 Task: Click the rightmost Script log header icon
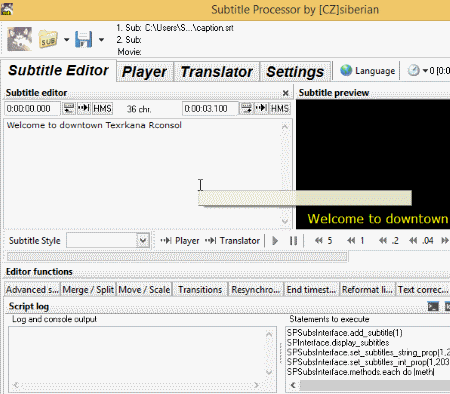pyautogui.click(x=447, y=306)
